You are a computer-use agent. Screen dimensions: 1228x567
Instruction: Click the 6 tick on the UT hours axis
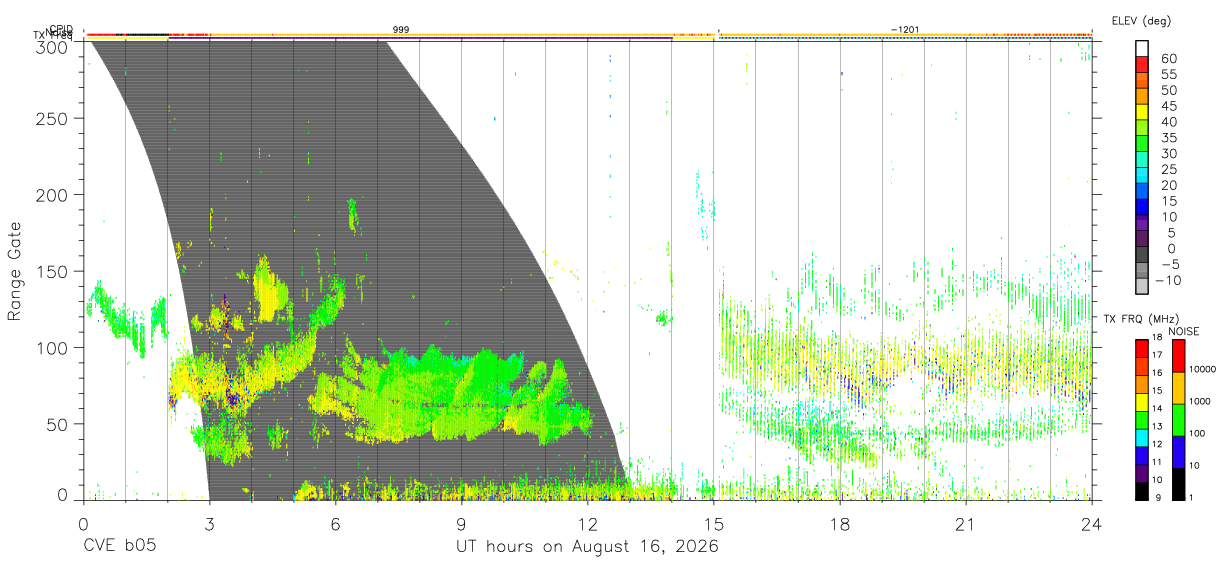coord(335,525)
